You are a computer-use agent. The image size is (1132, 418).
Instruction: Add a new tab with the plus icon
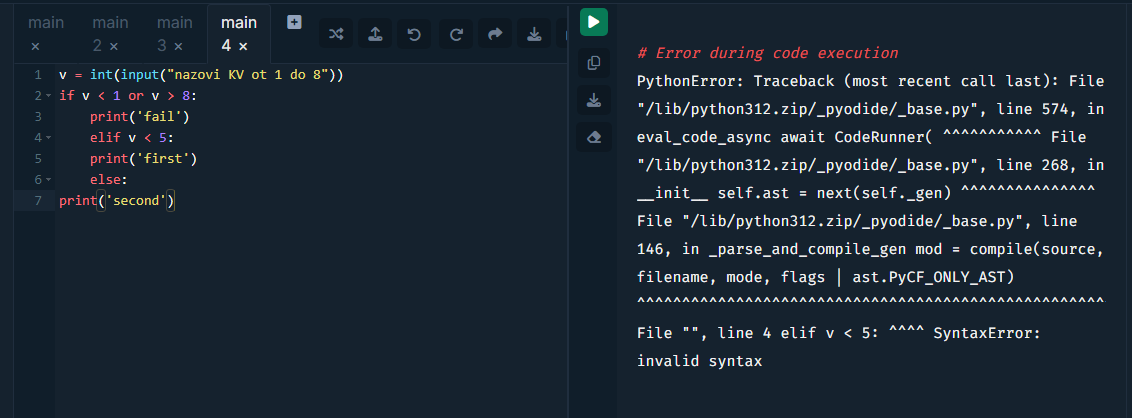(294, 22)
